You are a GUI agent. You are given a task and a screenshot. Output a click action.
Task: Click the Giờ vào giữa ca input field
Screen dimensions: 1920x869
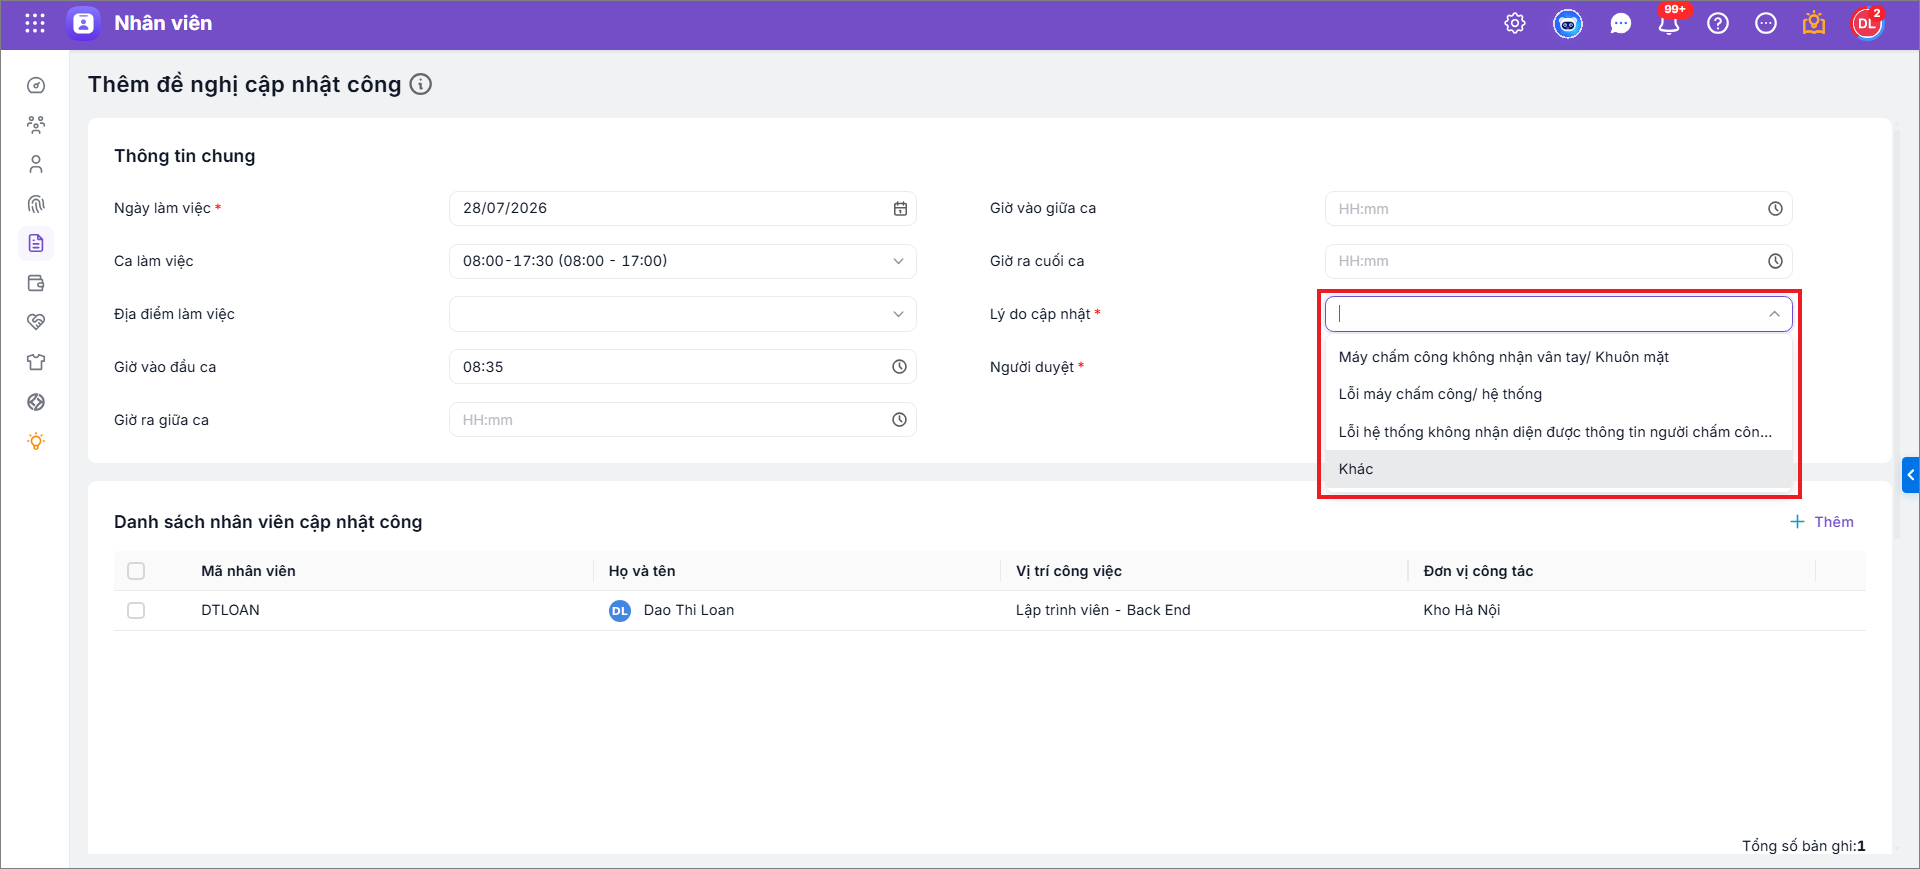(x=1558, y=209)
